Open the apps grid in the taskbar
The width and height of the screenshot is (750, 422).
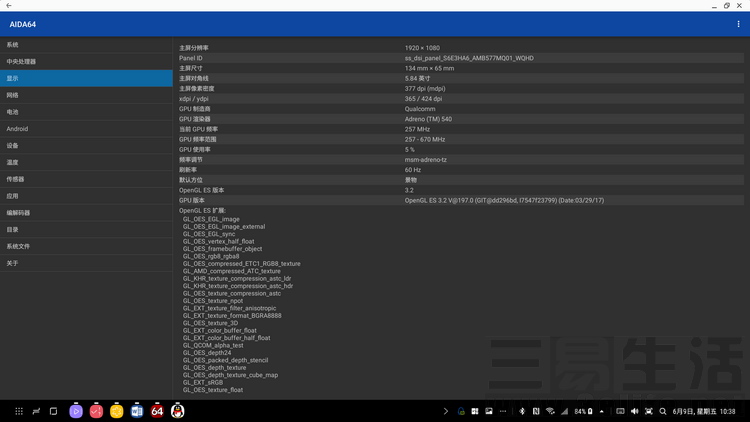[x=18, y=411]
